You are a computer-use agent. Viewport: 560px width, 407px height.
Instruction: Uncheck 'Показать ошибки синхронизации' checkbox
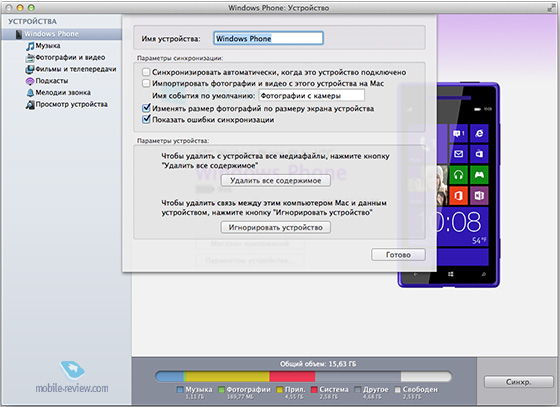tap(146, 119)
